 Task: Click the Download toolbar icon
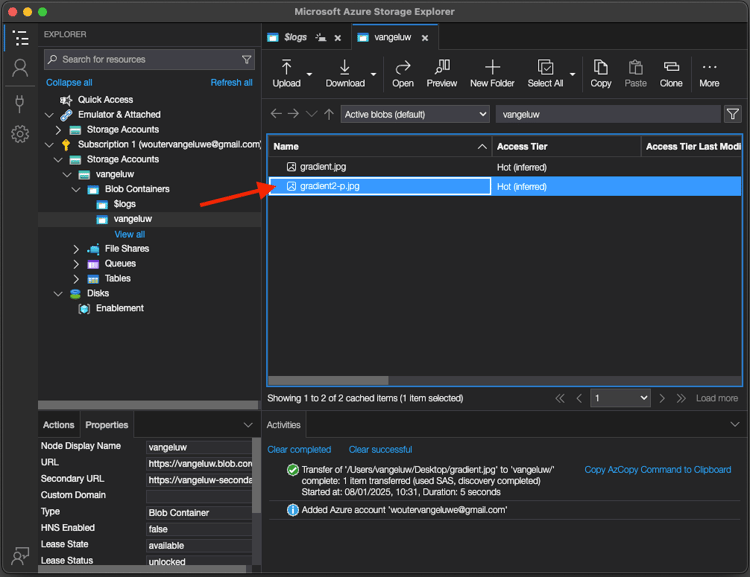tap(345, 73)
